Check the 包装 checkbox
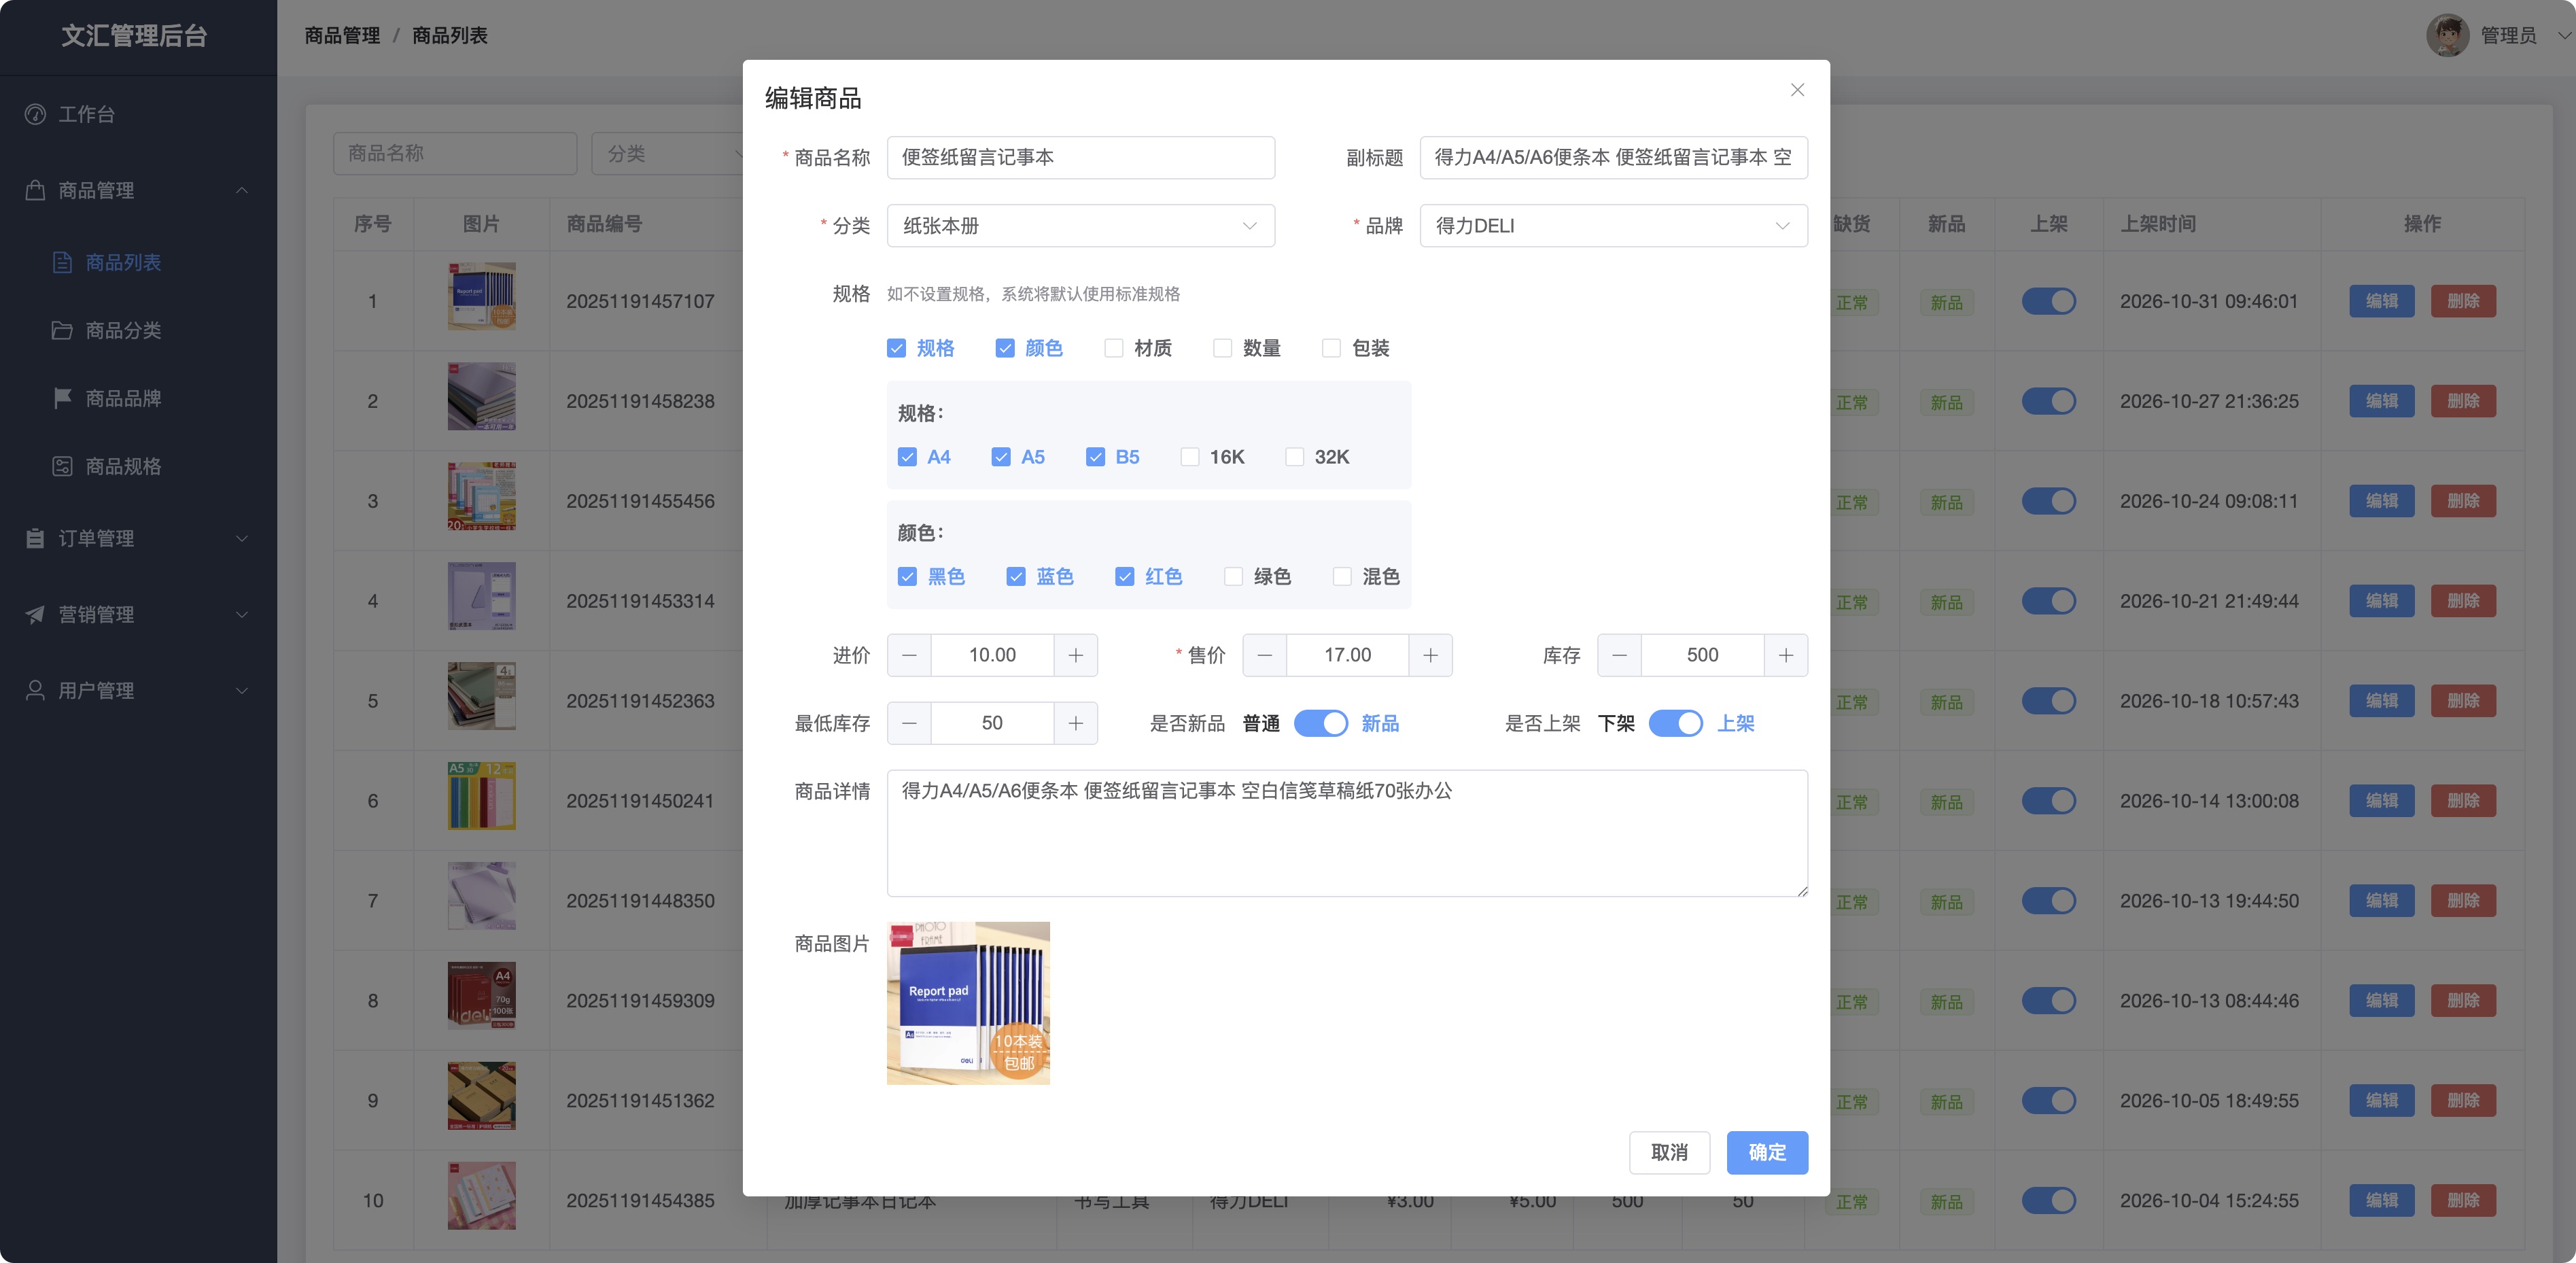The image size is (2576, 1263). (1331, 348)
